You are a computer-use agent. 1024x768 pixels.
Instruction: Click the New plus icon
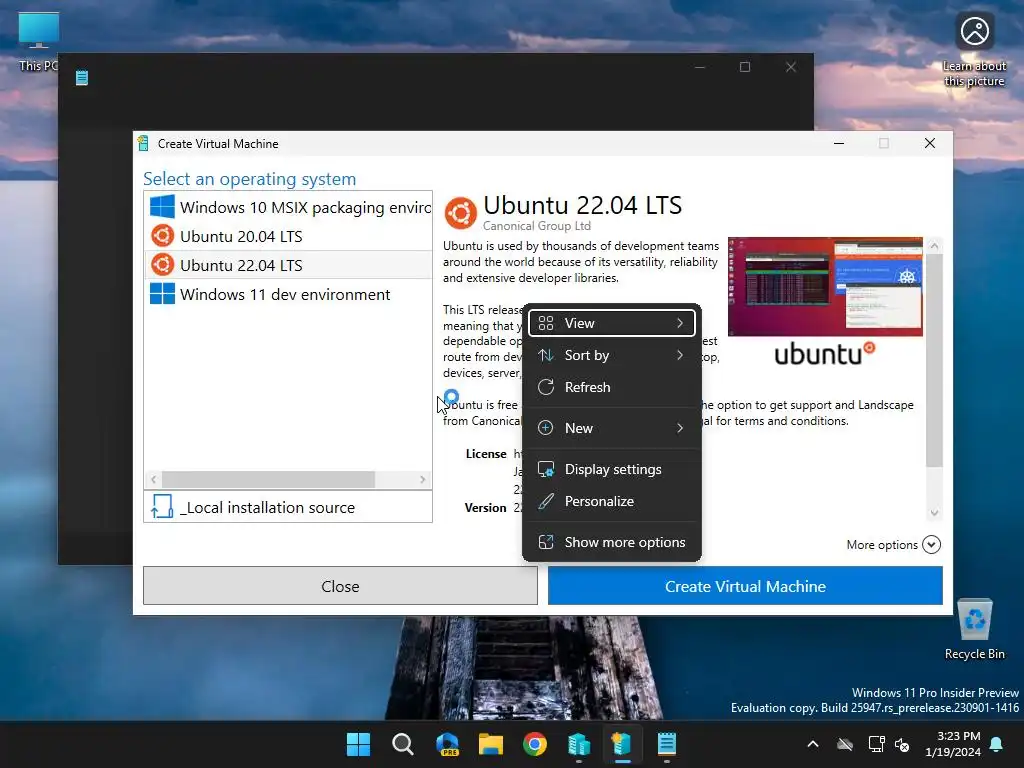[x=546, y=428]
